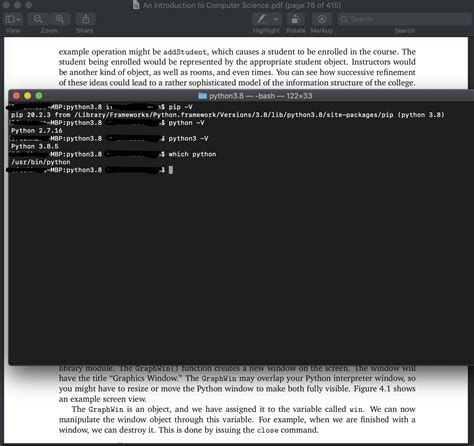Click the 'close' command word in PDF
The height and width of the screenshot is (446, 474).
[x=268, y=430]
